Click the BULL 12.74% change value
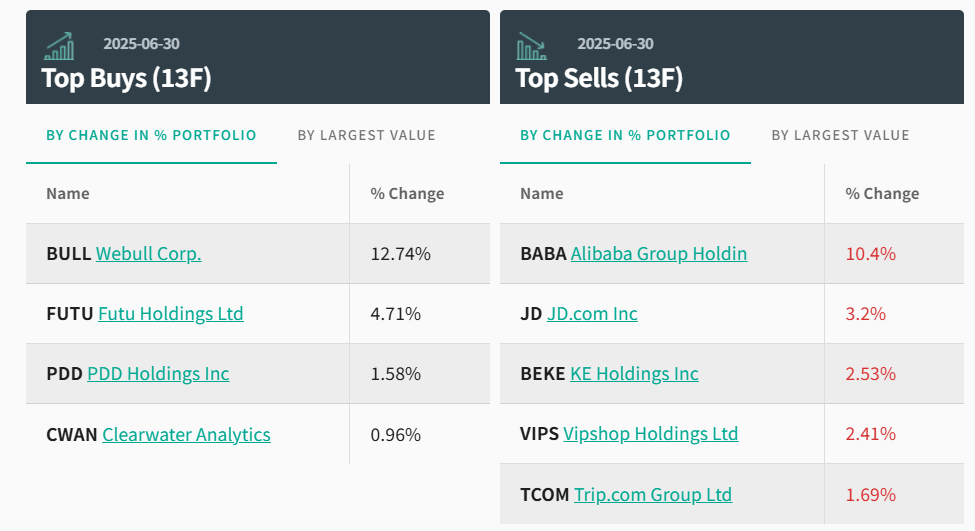Image resolution: width=975 pixels, height=531 pixels. click(x=400, y=254)
